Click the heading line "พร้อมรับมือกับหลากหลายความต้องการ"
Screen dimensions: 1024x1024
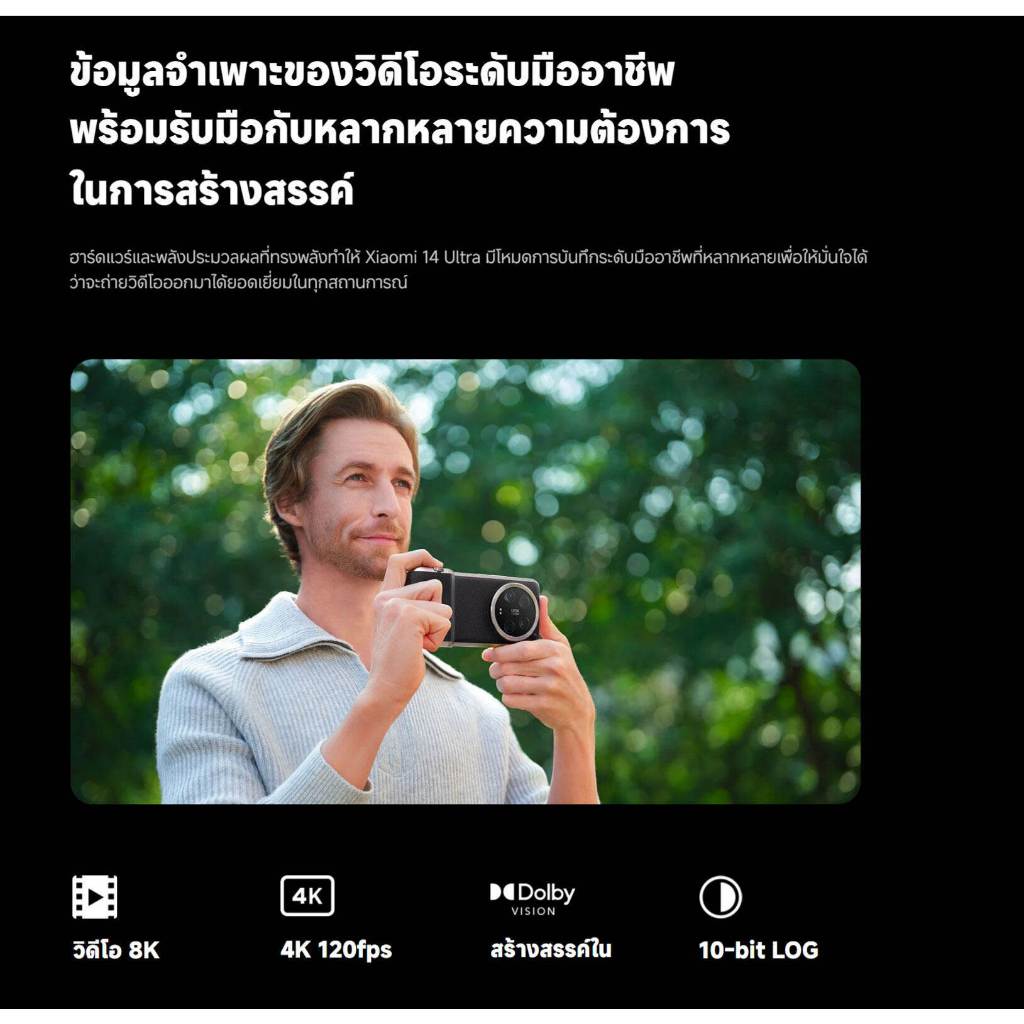400,129
